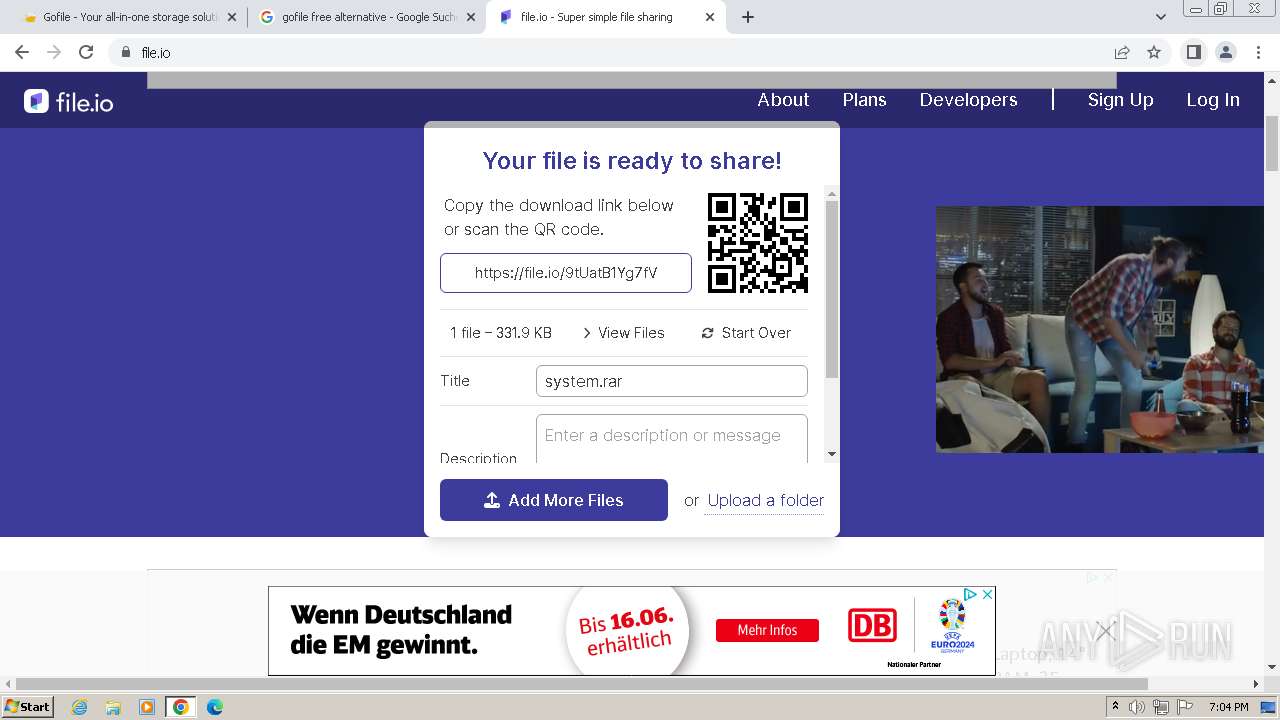Click the DB ad close X icon
Viewport: 1280px width, 720px height.
pyautogui.click(x=987, y=594)
